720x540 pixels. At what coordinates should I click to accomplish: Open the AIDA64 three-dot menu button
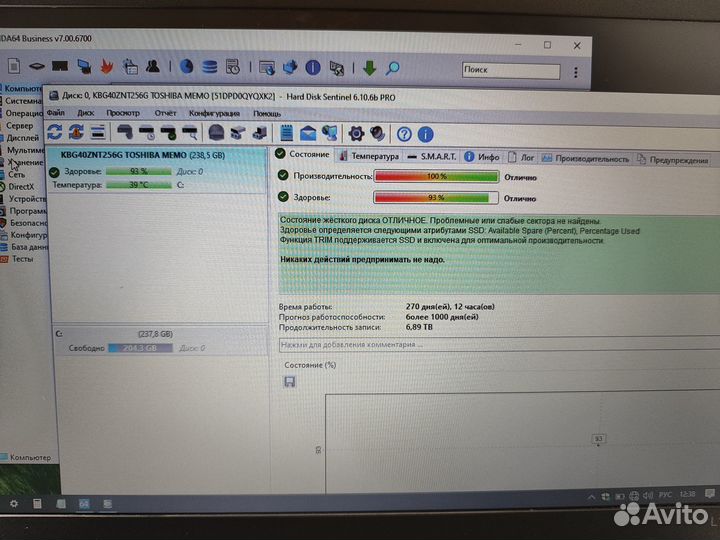point(576,72)
